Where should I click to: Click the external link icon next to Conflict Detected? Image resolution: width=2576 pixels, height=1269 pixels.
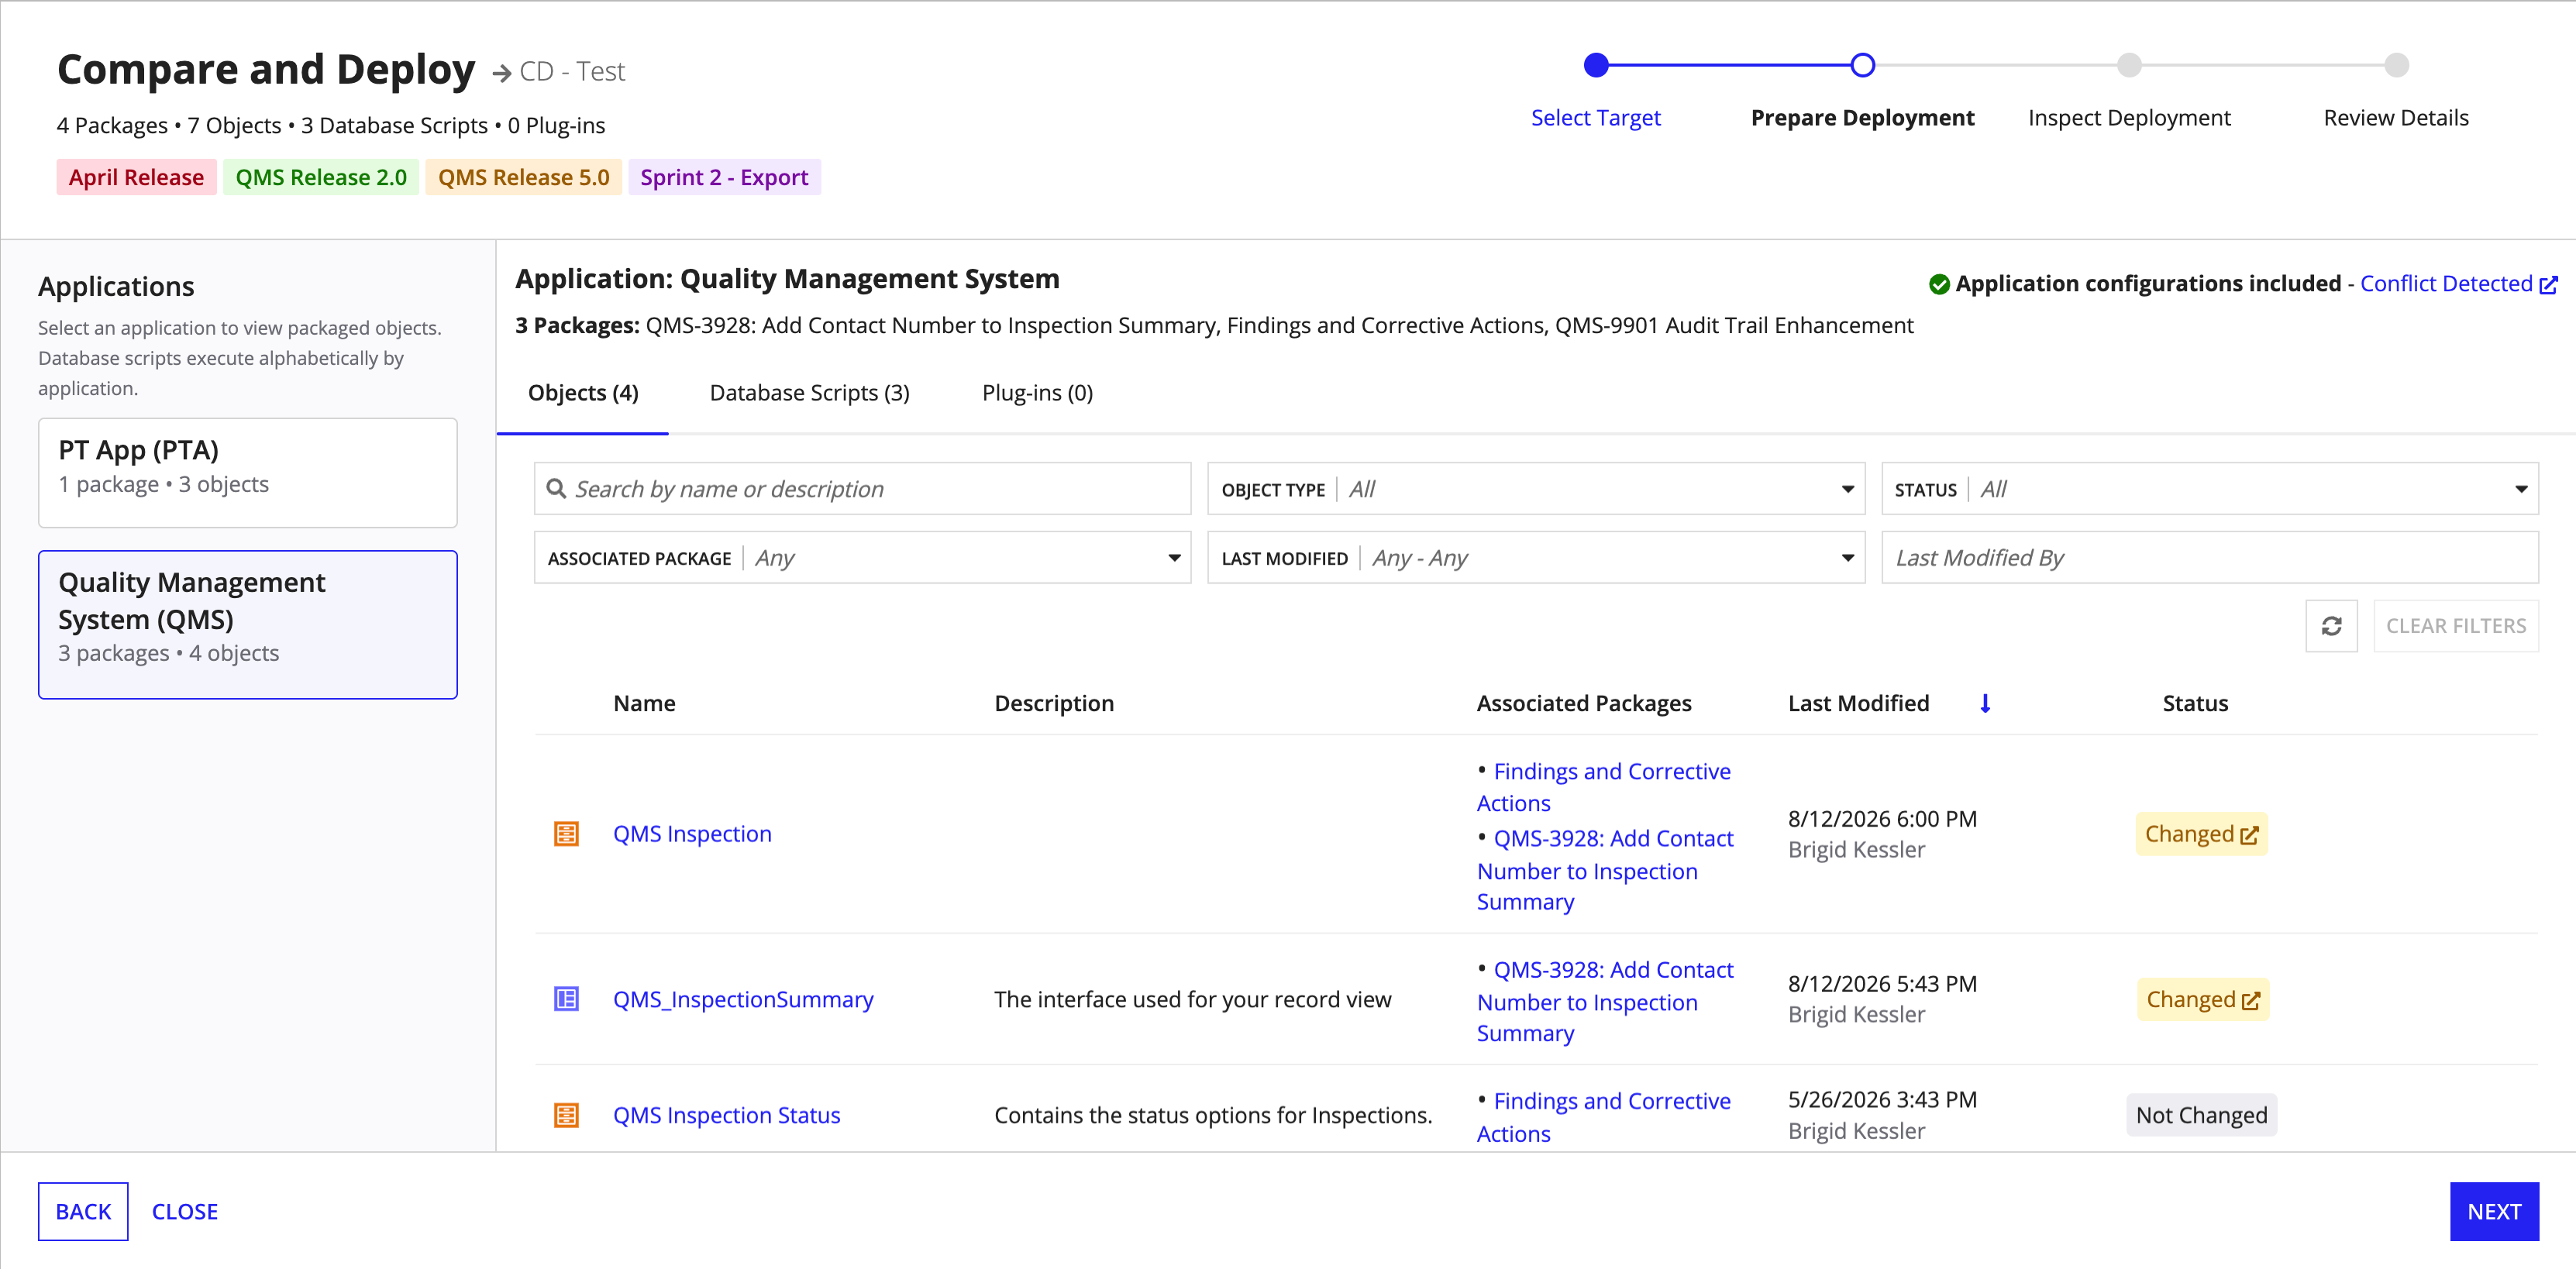point(2549,285)
